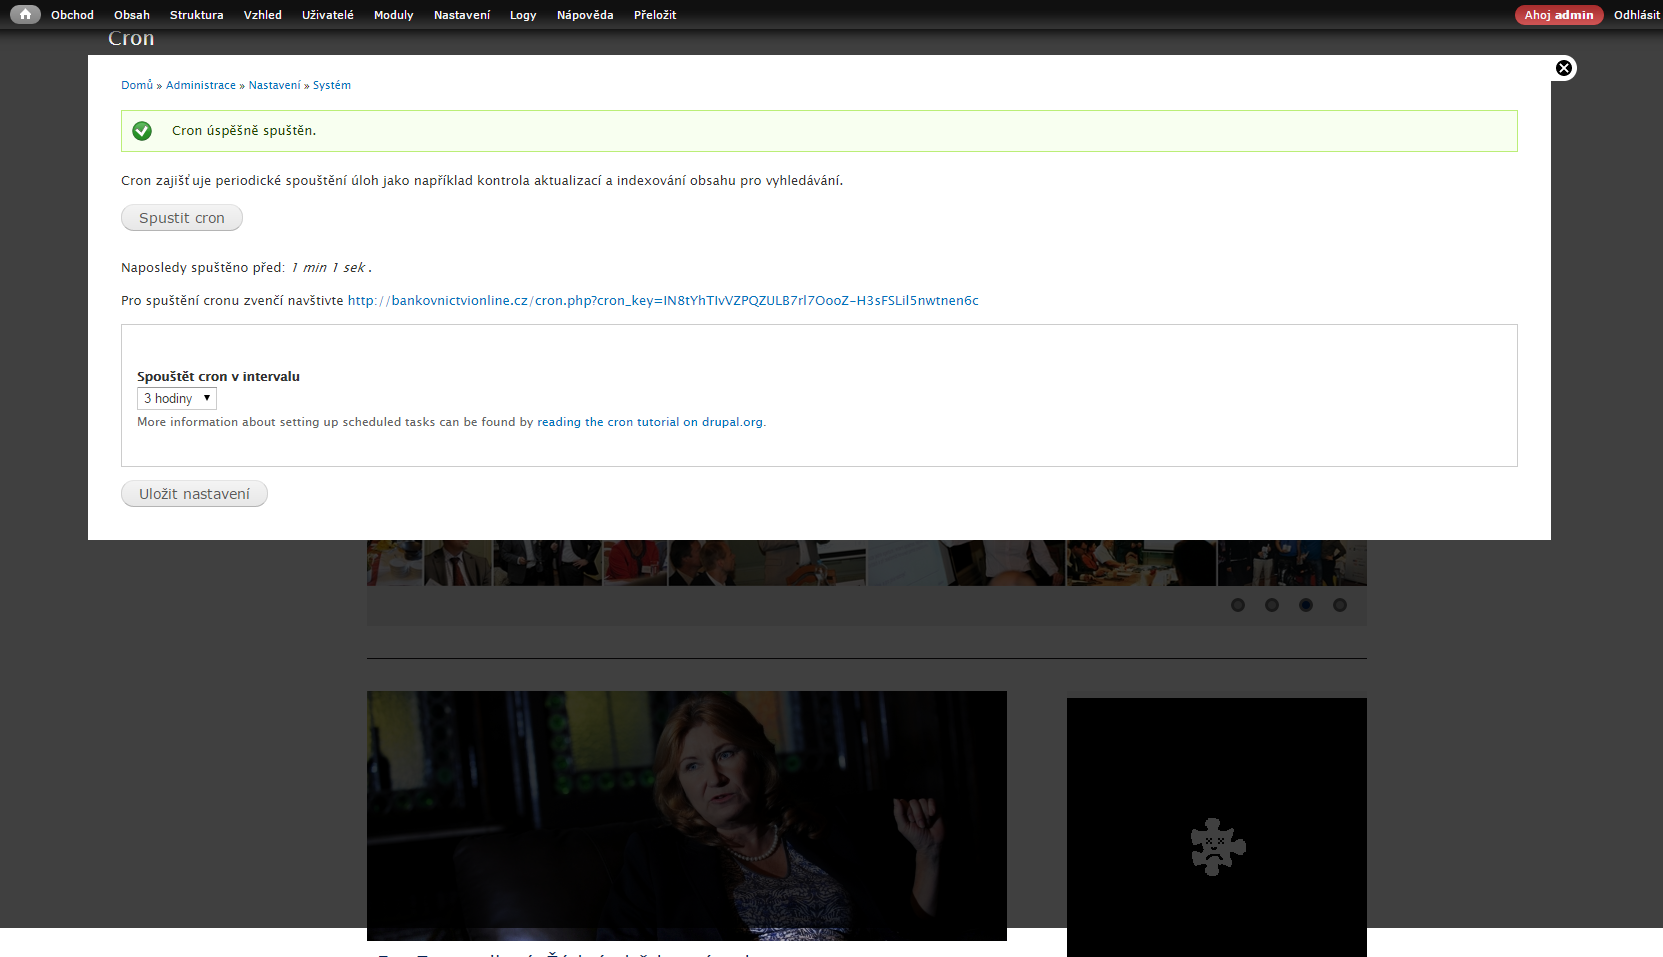Click the home icon in admin toolbar
1663x957 pixels.
(25, 15)
